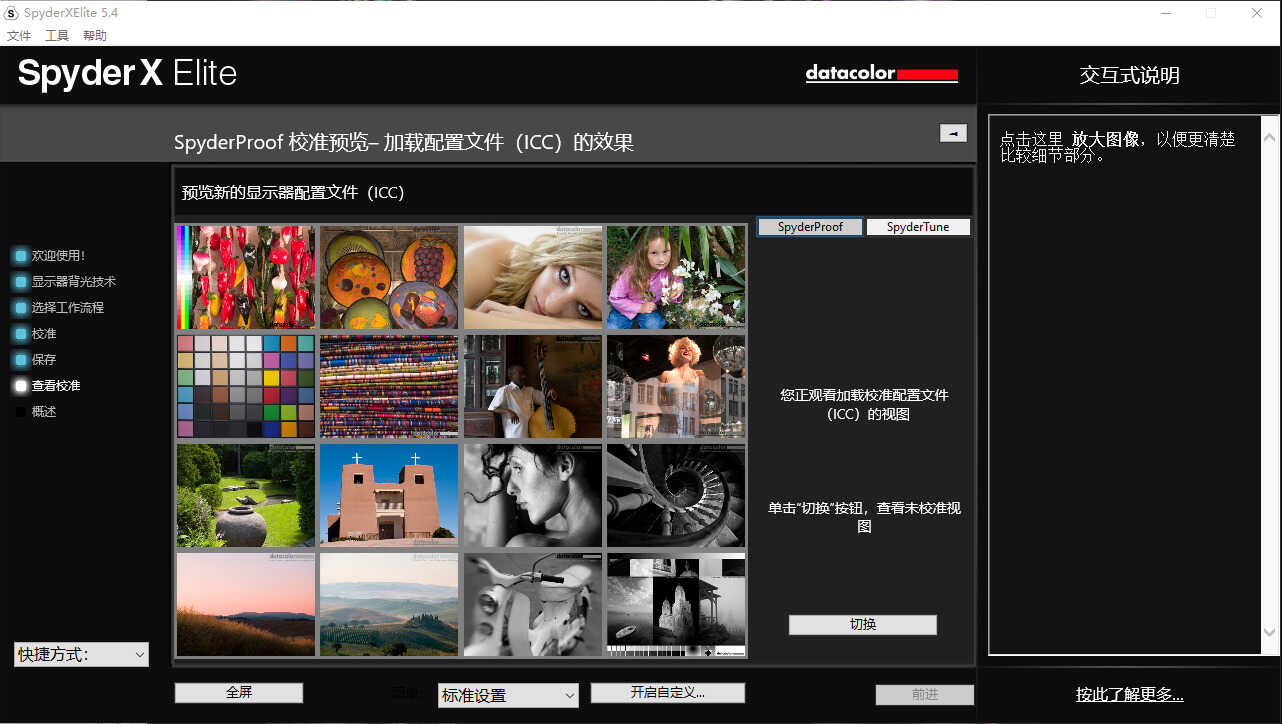Image resolution: width=1282 pixels, height=724 pixels.
Task: Open the 文件 menu
Action: (x=19, y=36)
